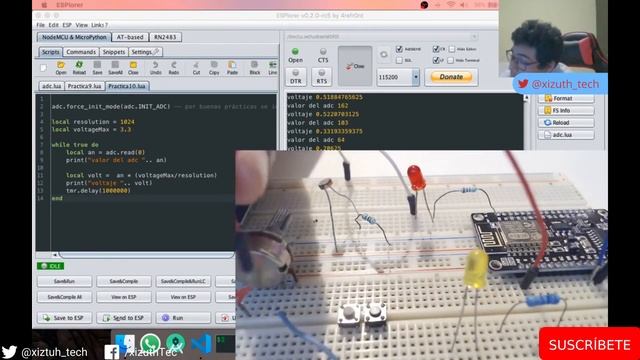
Task: Check the Hide Terminal checkbox
Action: tap(450, 60)
